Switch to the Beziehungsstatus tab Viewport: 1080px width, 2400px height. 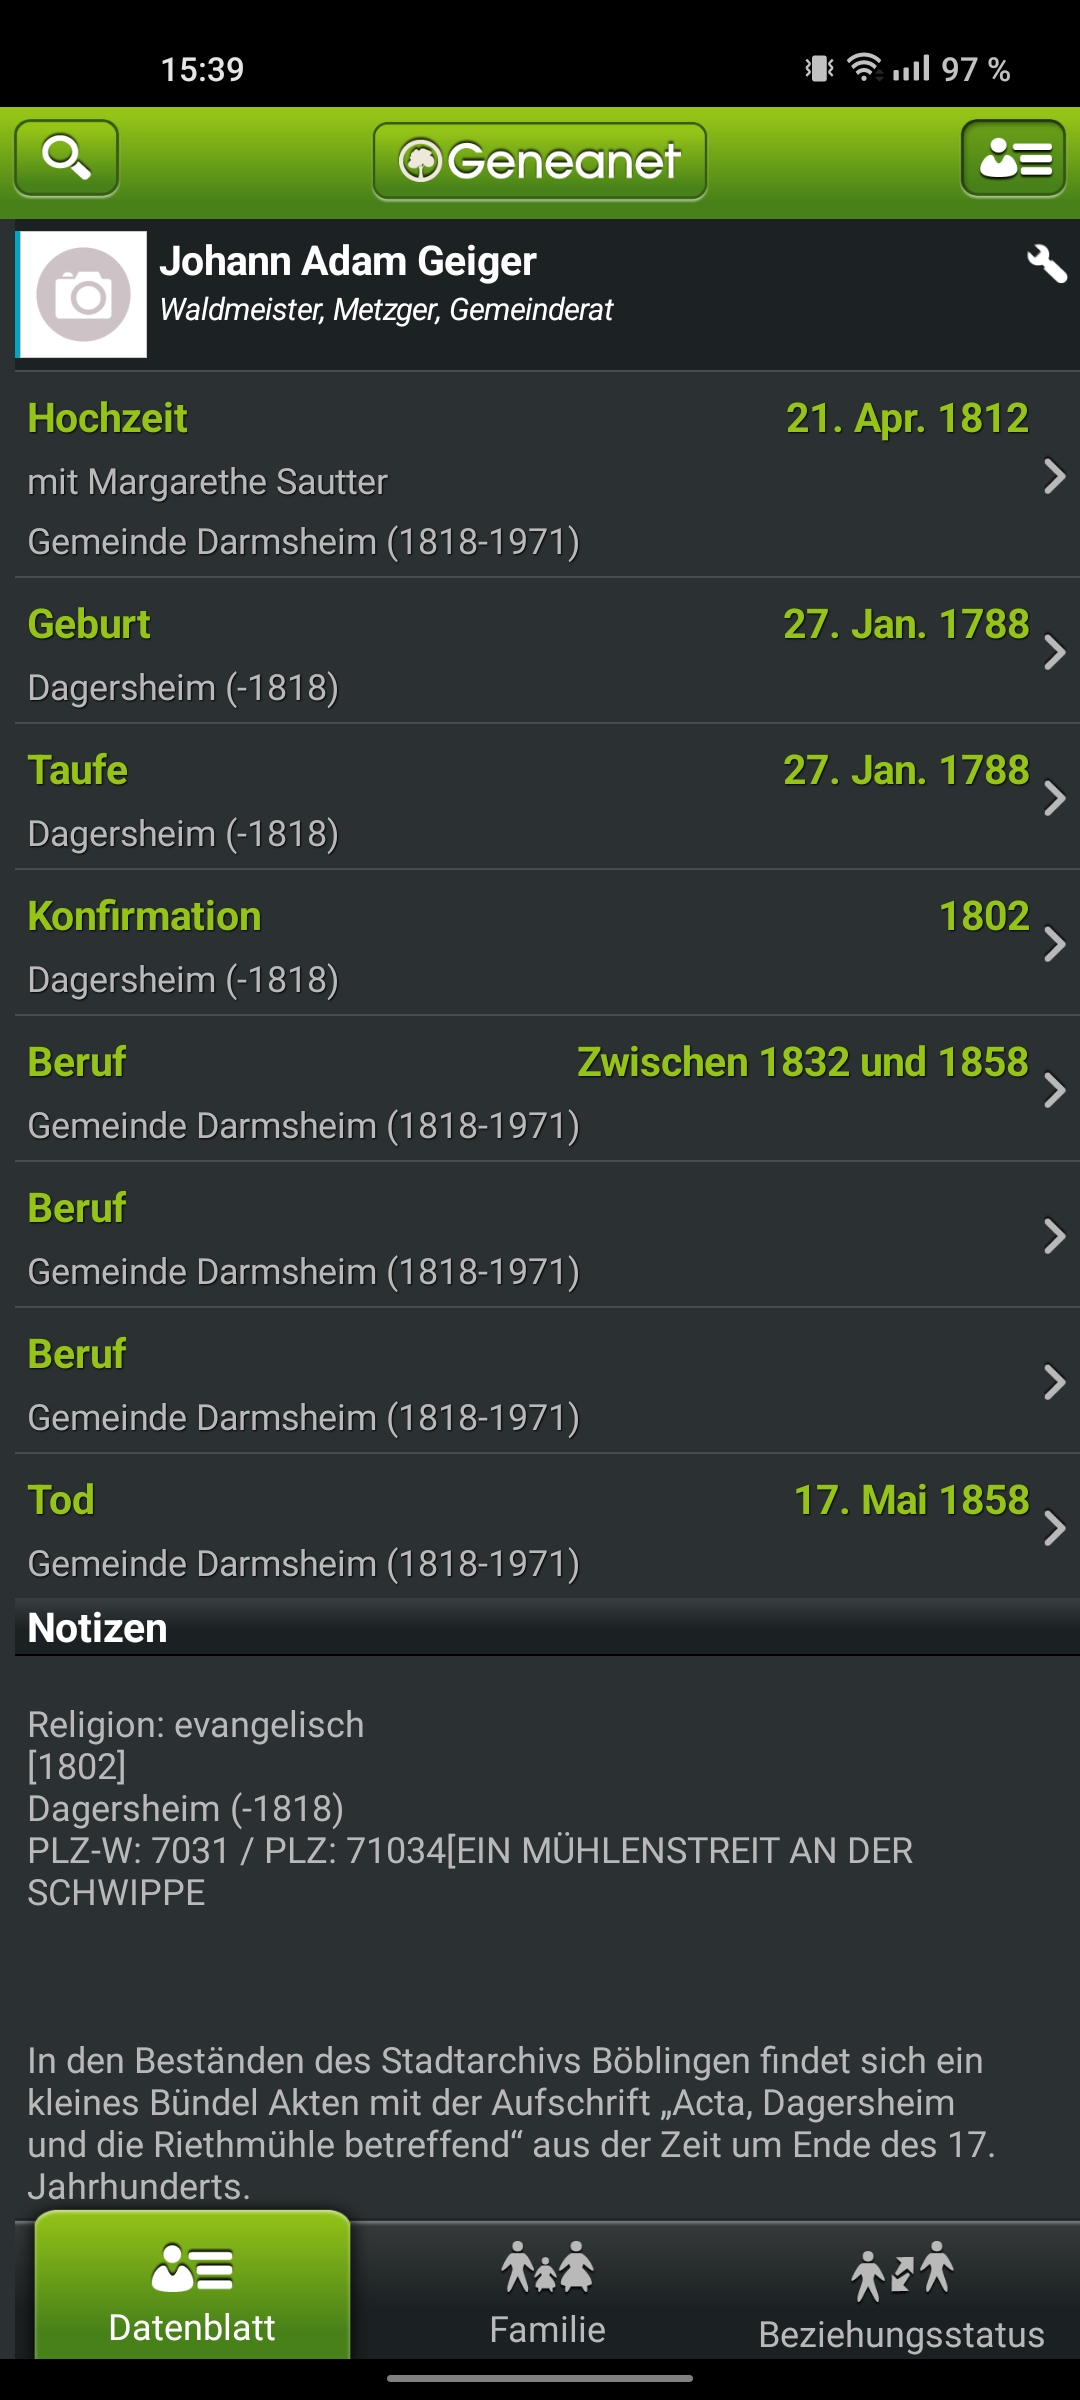tap(901, 2290)
